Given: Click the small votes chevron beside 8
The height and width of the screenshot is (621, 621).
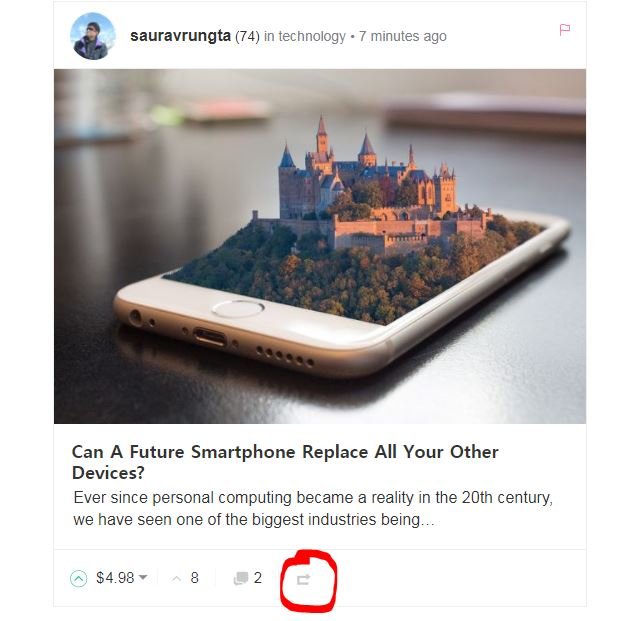Looking at the screenshot, I should point(176,579).
